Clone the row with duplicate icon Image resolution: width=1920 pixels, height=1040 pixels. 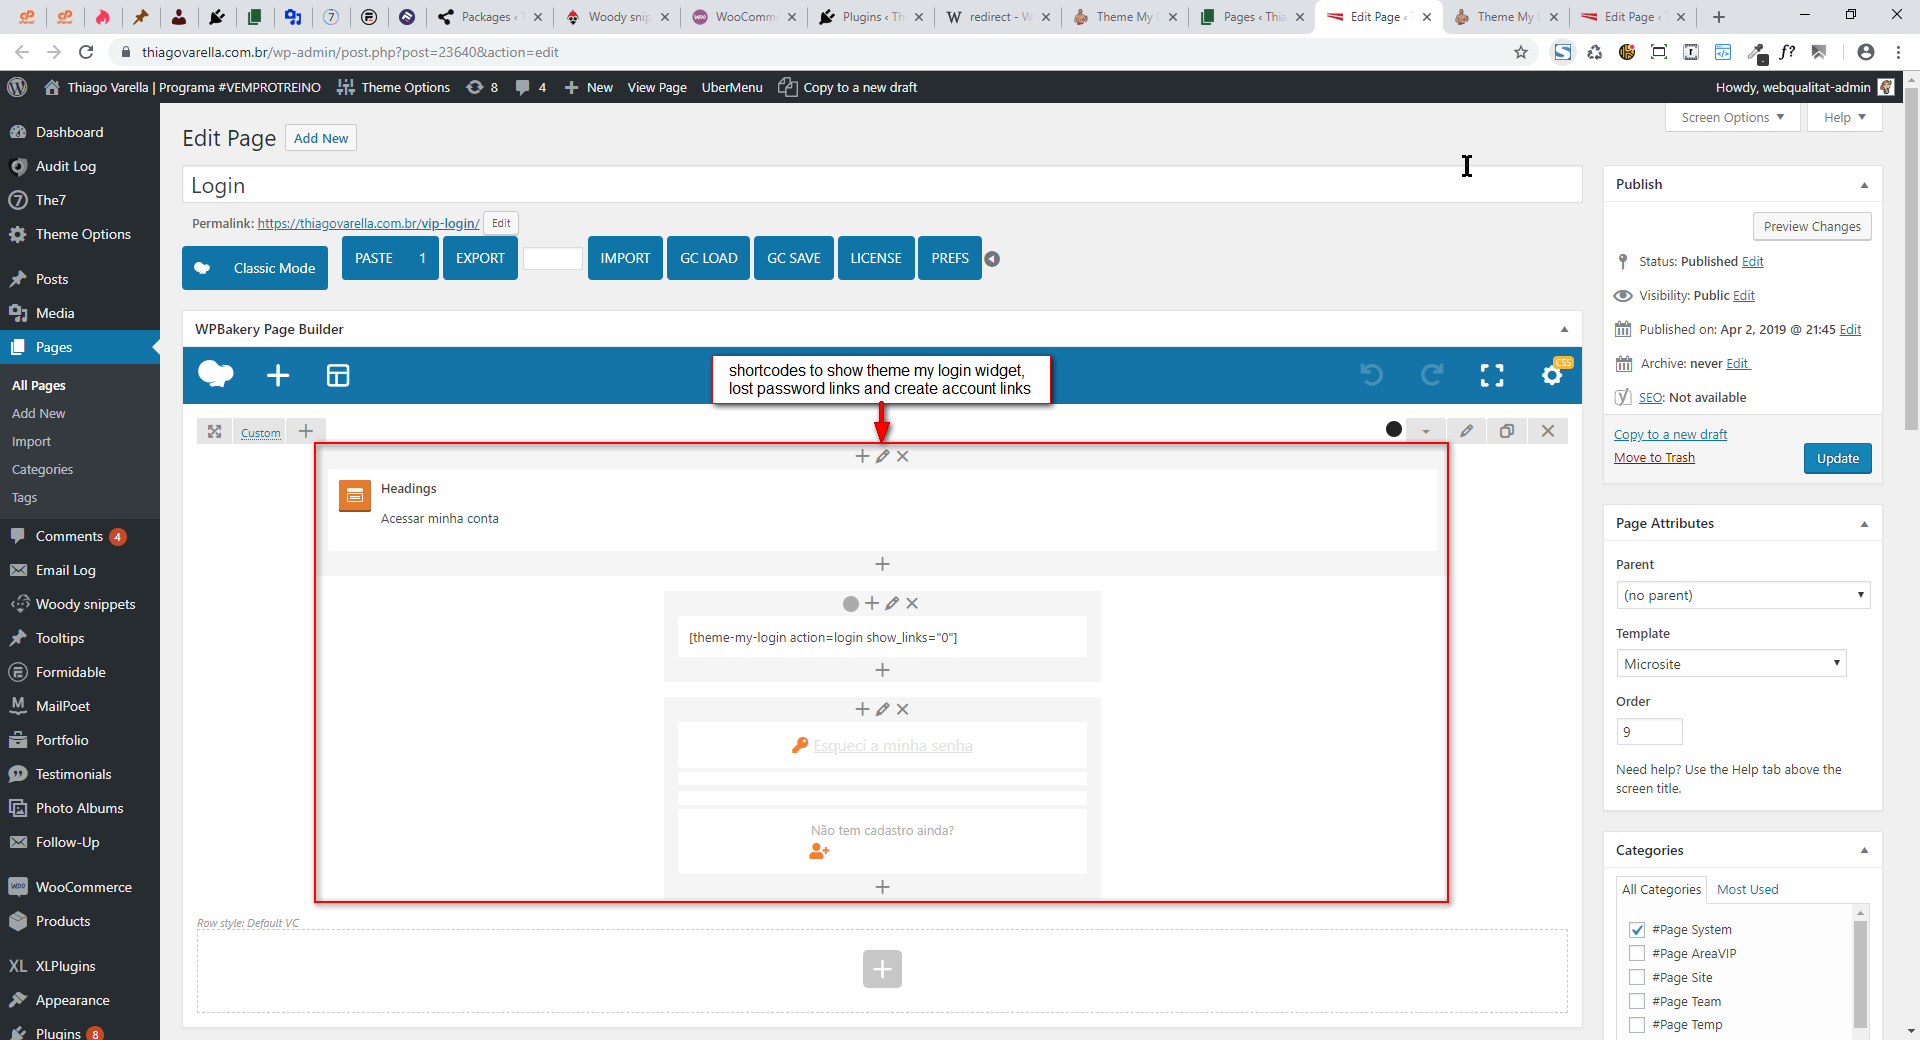[1507, 431]
